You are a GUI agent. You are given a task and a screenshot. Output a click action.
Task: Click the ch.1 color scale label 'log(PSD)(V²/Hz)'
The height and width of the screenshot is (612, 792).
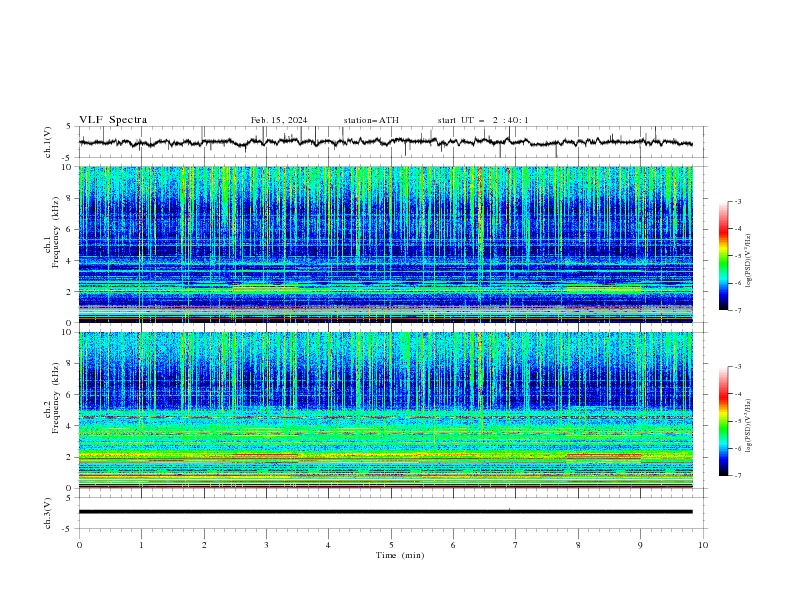748,261
